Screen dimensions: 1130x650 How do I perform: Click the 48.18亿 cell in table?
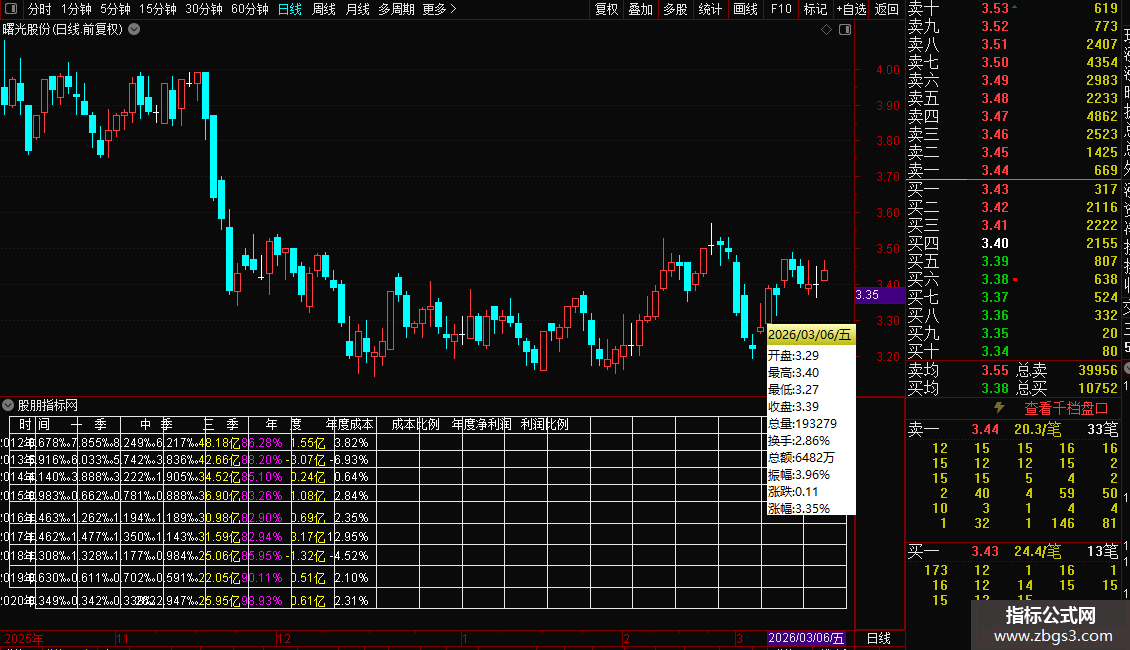[x=219, y=443]
